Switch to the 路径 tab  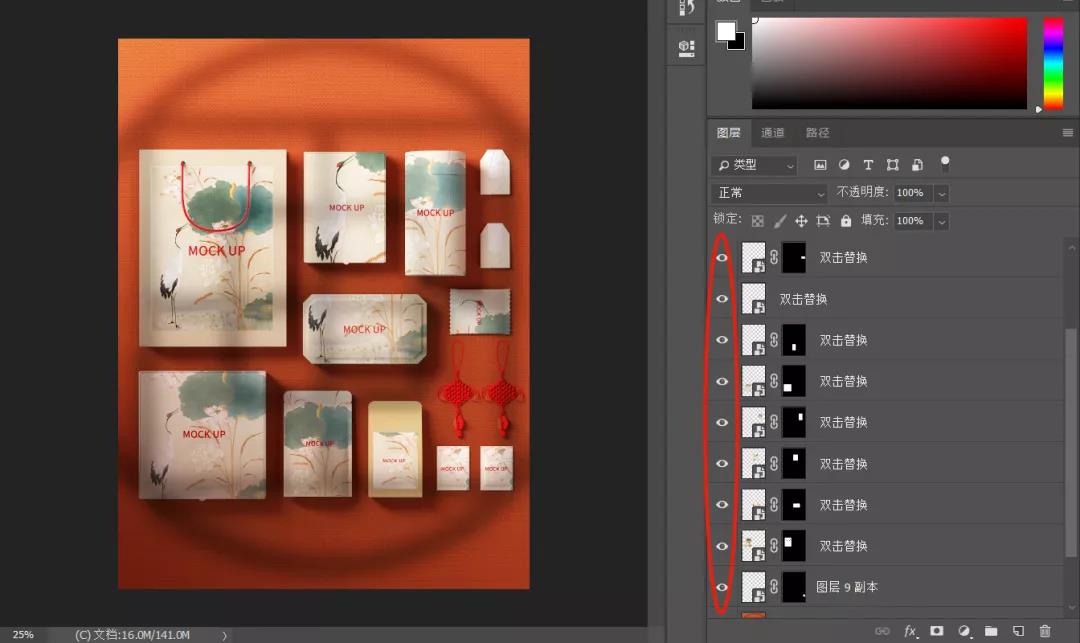tap(817, 133)
